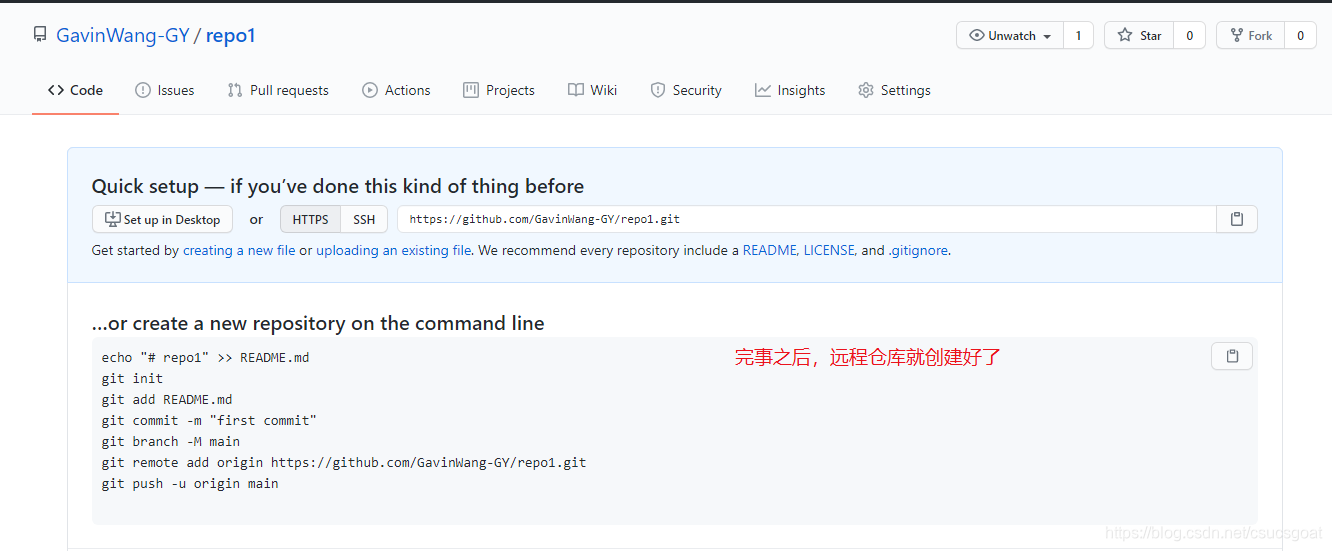The height and width of the screenshot is (551, 1332).
Task: Go to the Actions tab
Action: click(x=396, y=90)
